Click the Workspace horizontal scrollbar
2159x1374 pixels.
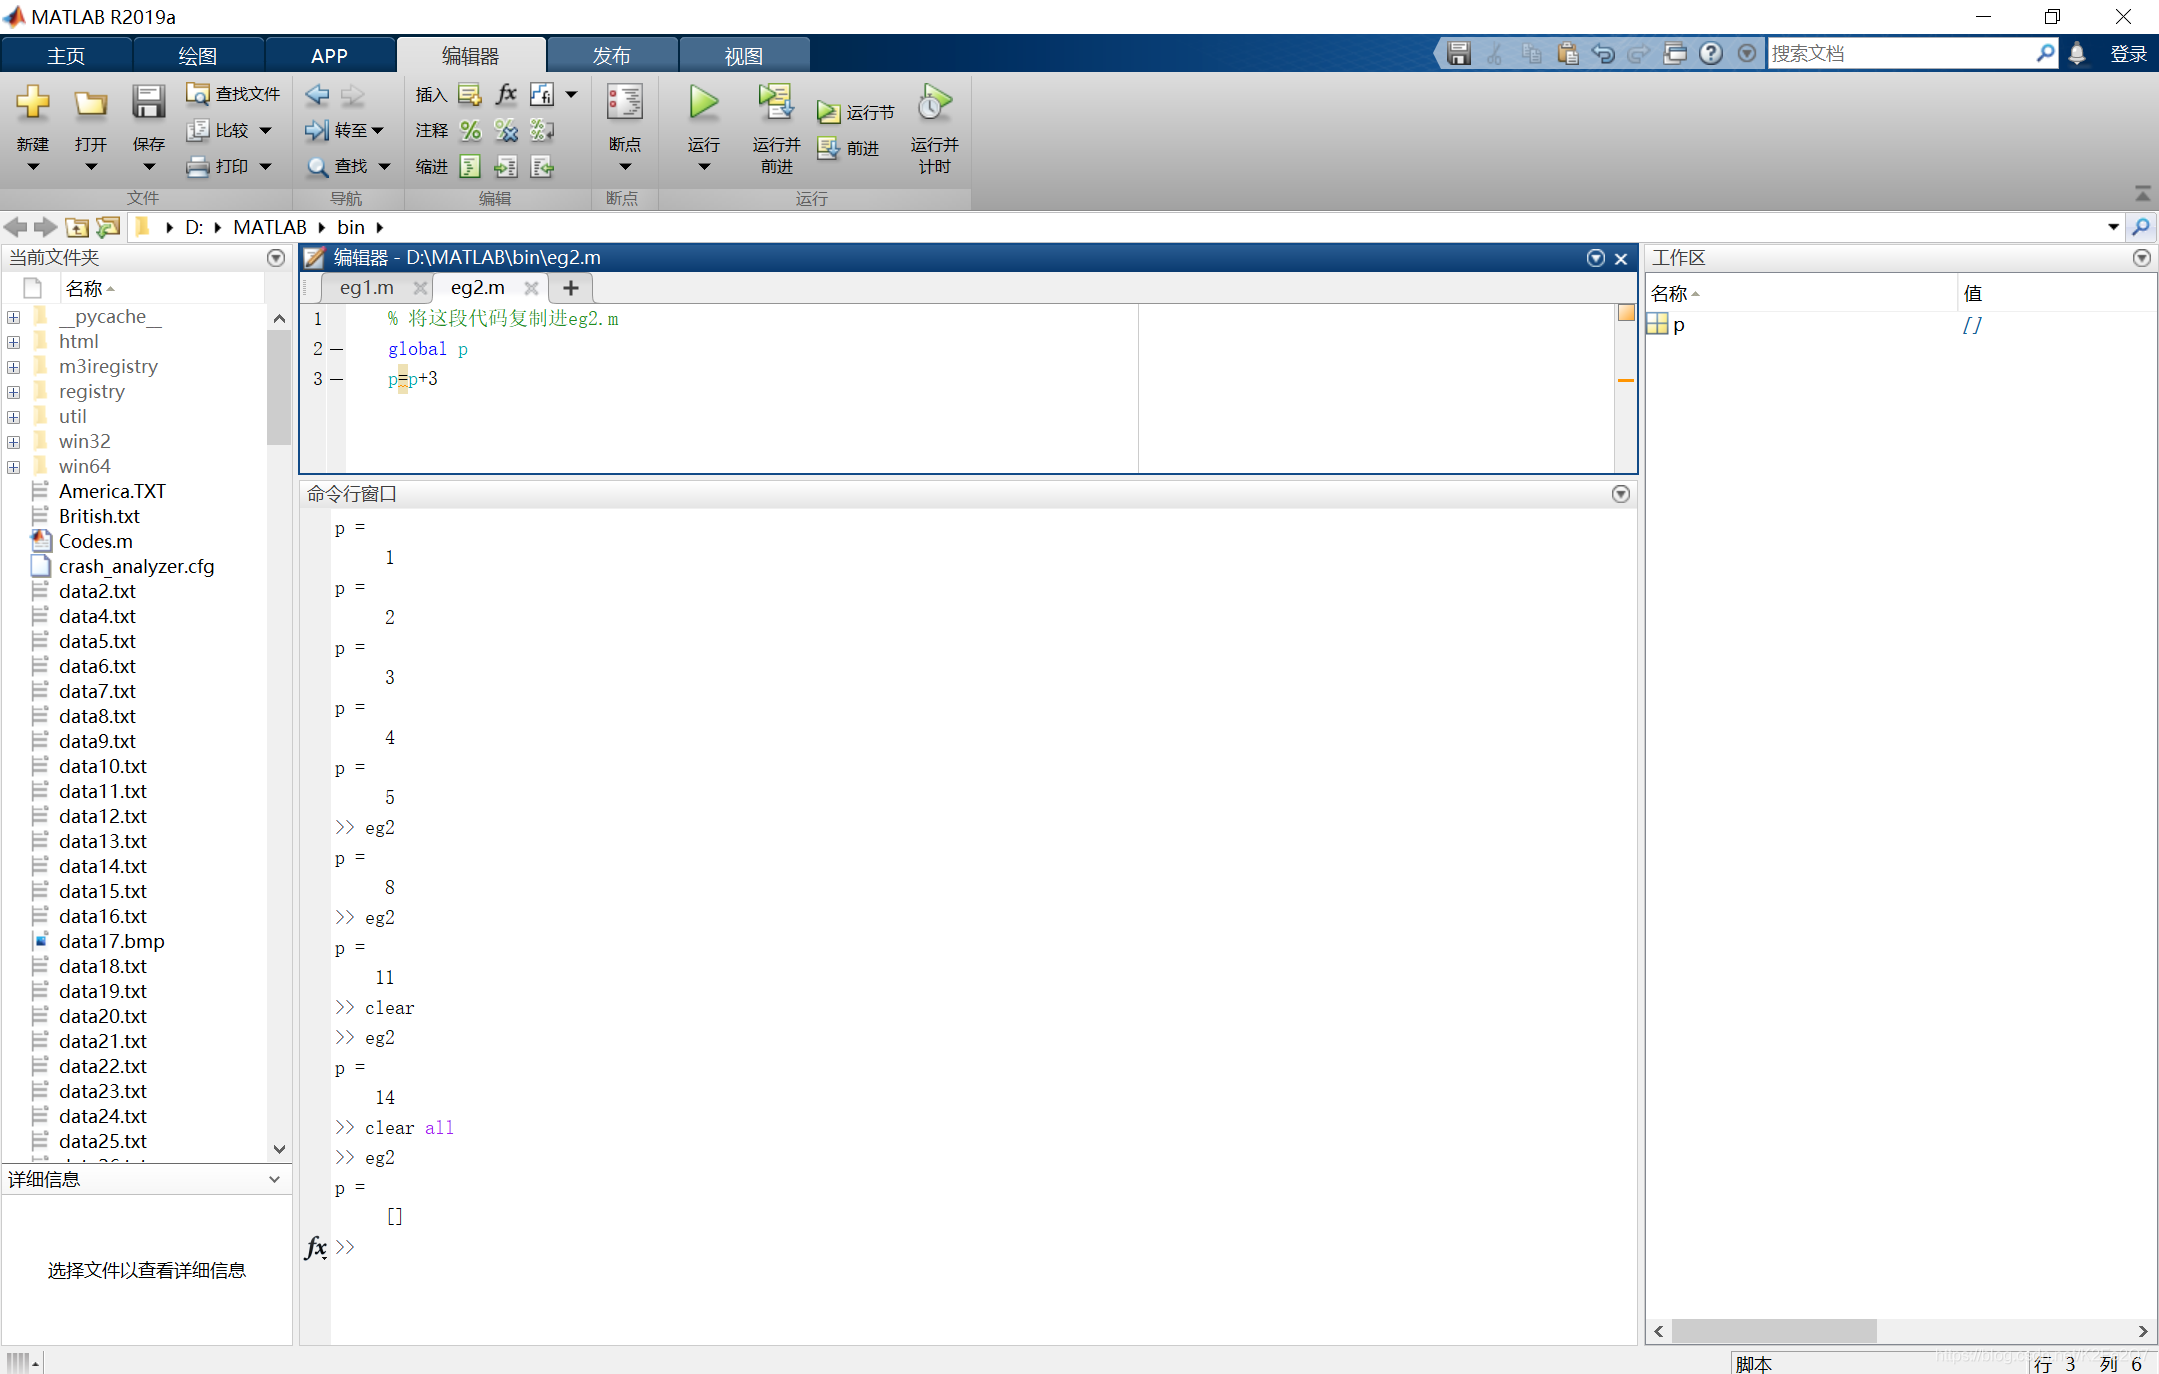1774,1331
